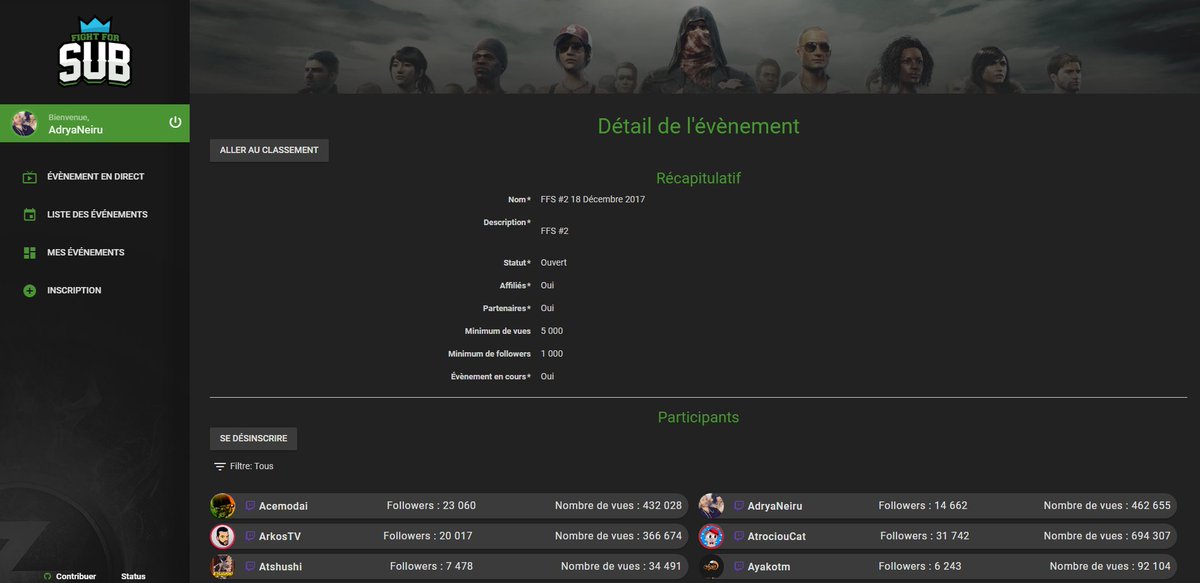Click the Participants heading

point(698,417)
